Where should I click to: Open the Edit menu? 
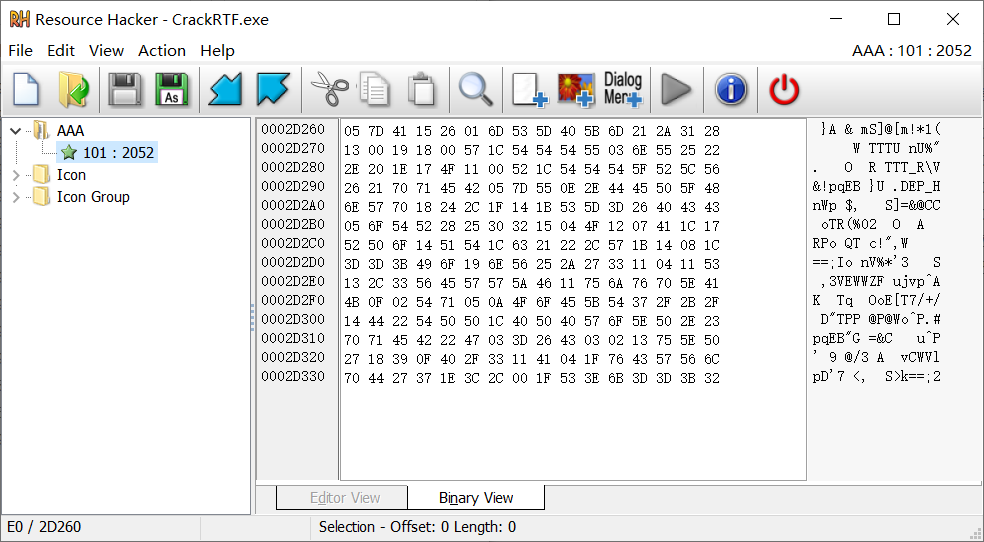pos(61,51)
